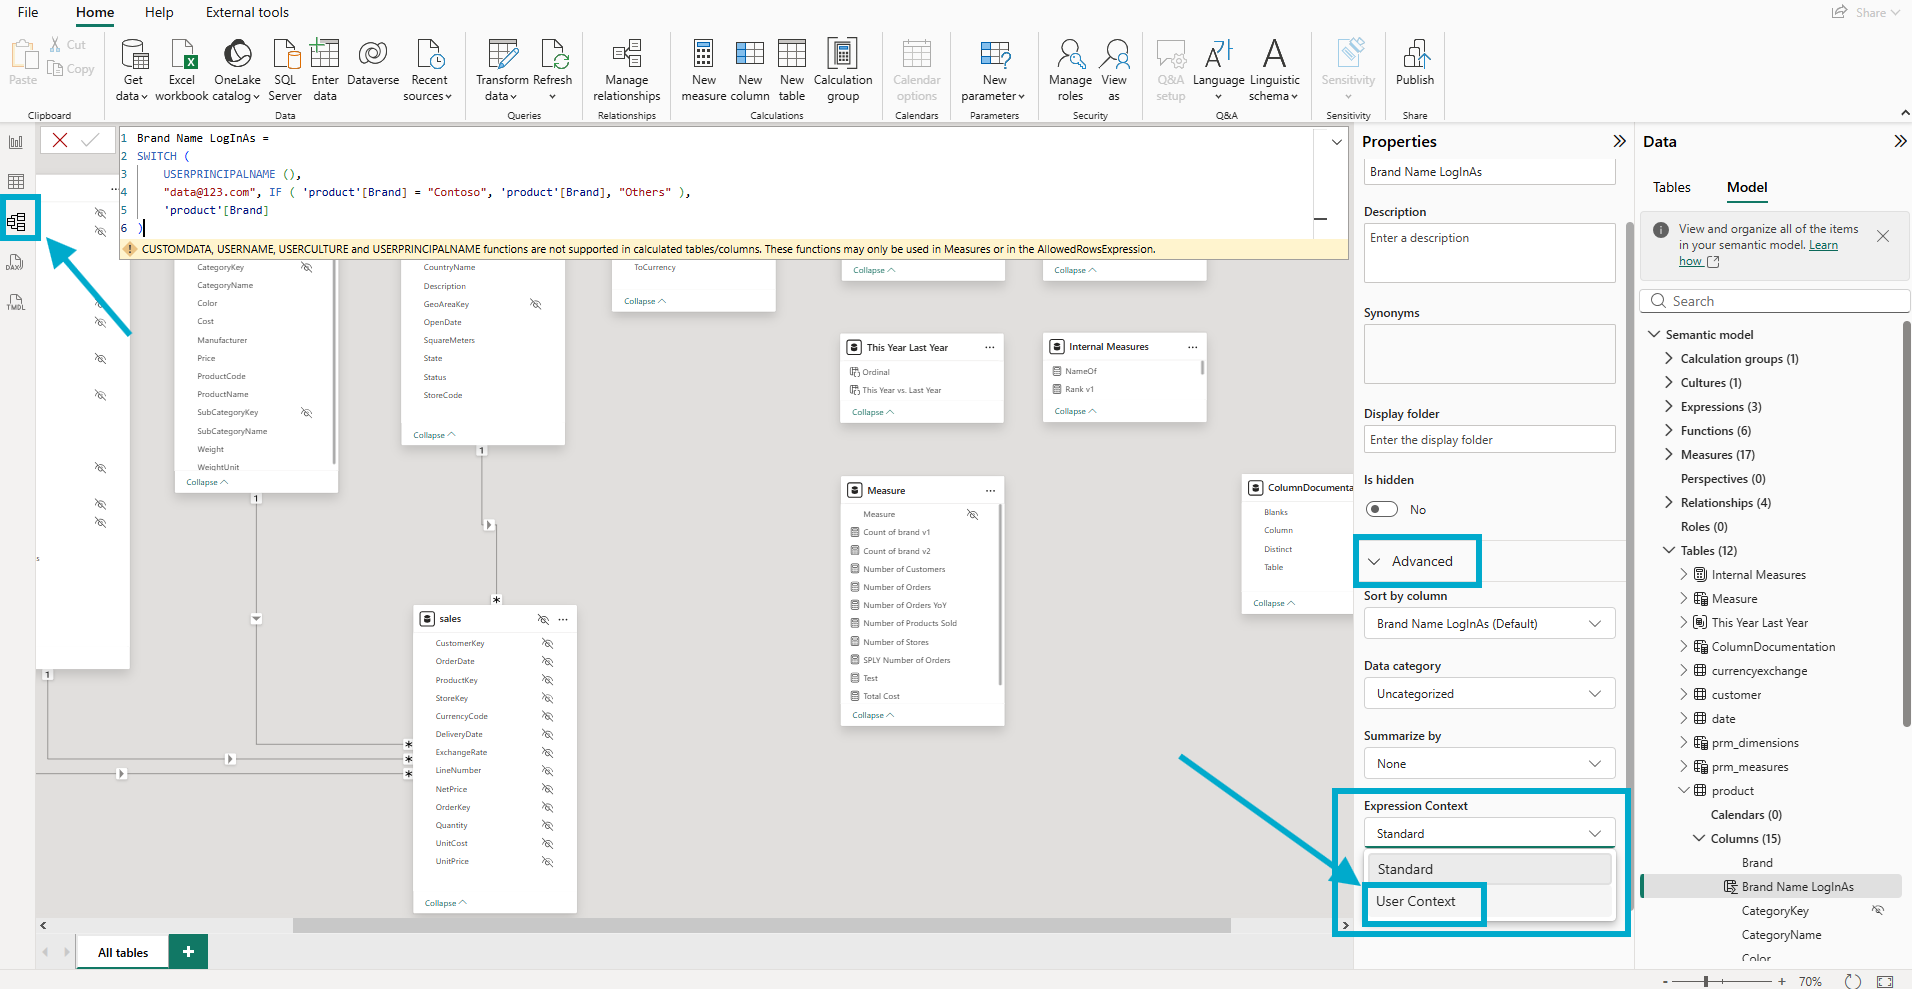This screenshot has height=989, width=1912.
Task: Adjust the zoom slider at bottom
Action: pos(1707,981)
